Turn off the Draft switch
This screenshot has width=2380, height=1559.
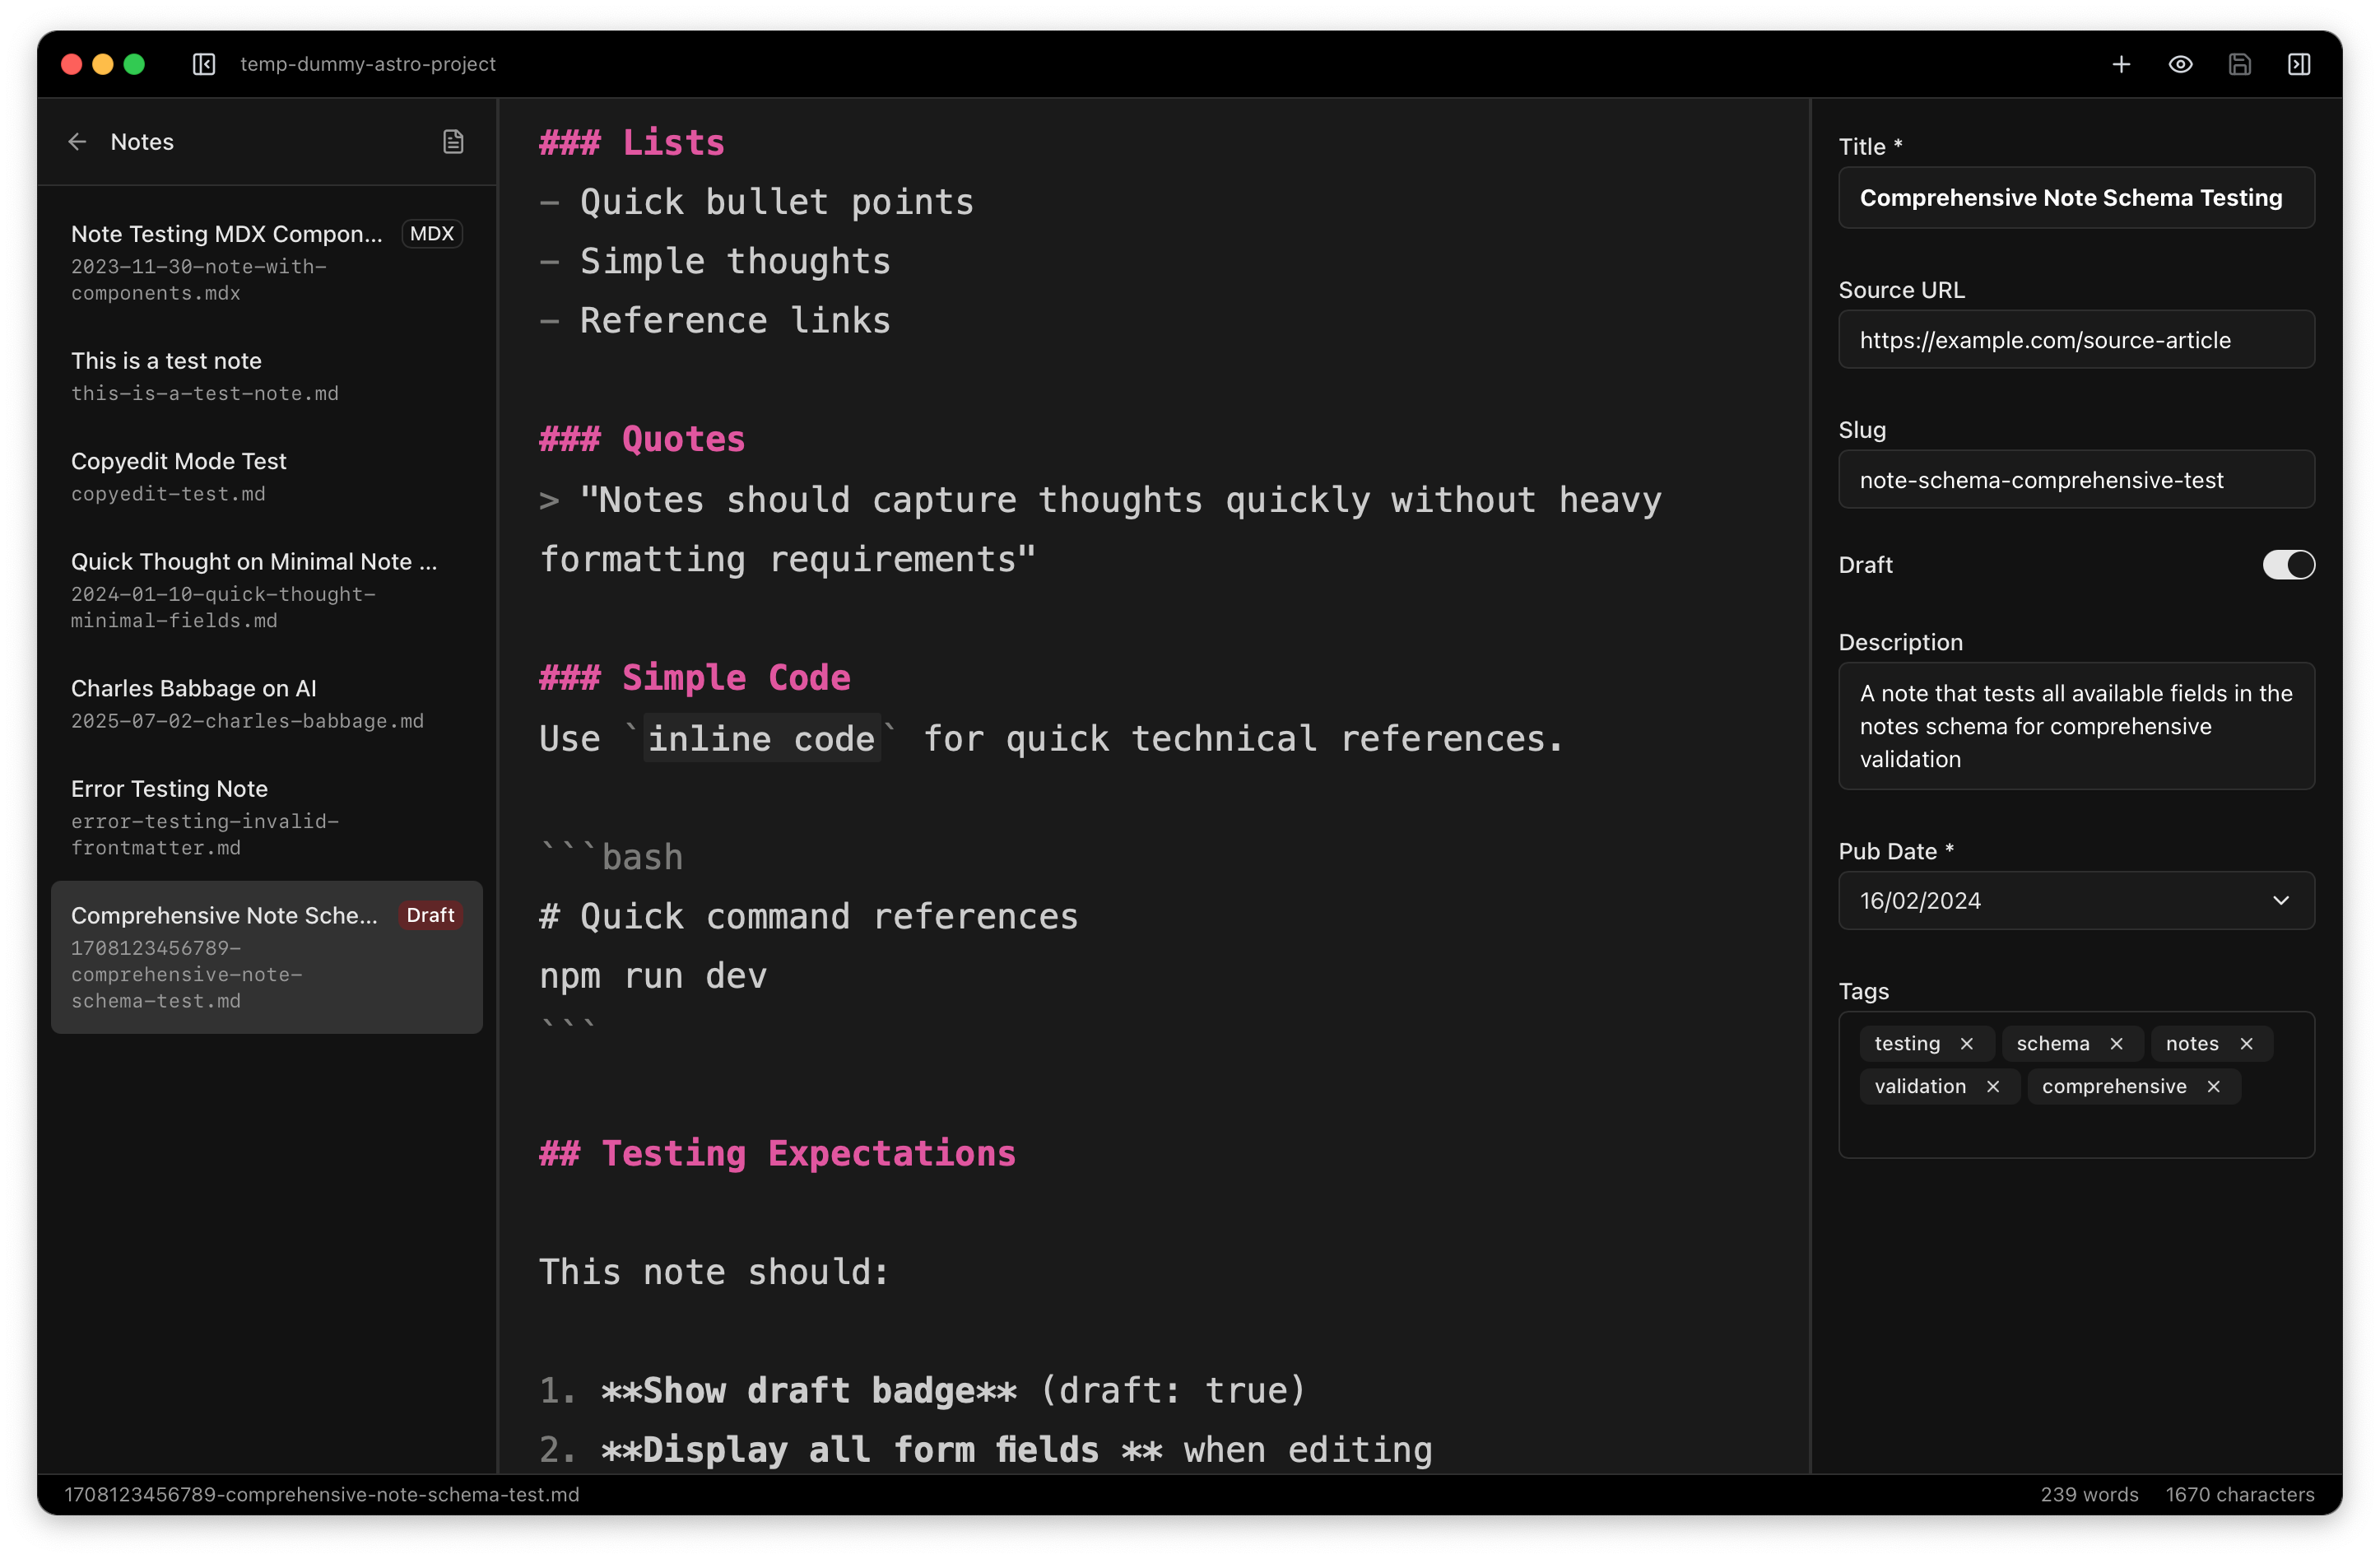tap(2288, 565)
